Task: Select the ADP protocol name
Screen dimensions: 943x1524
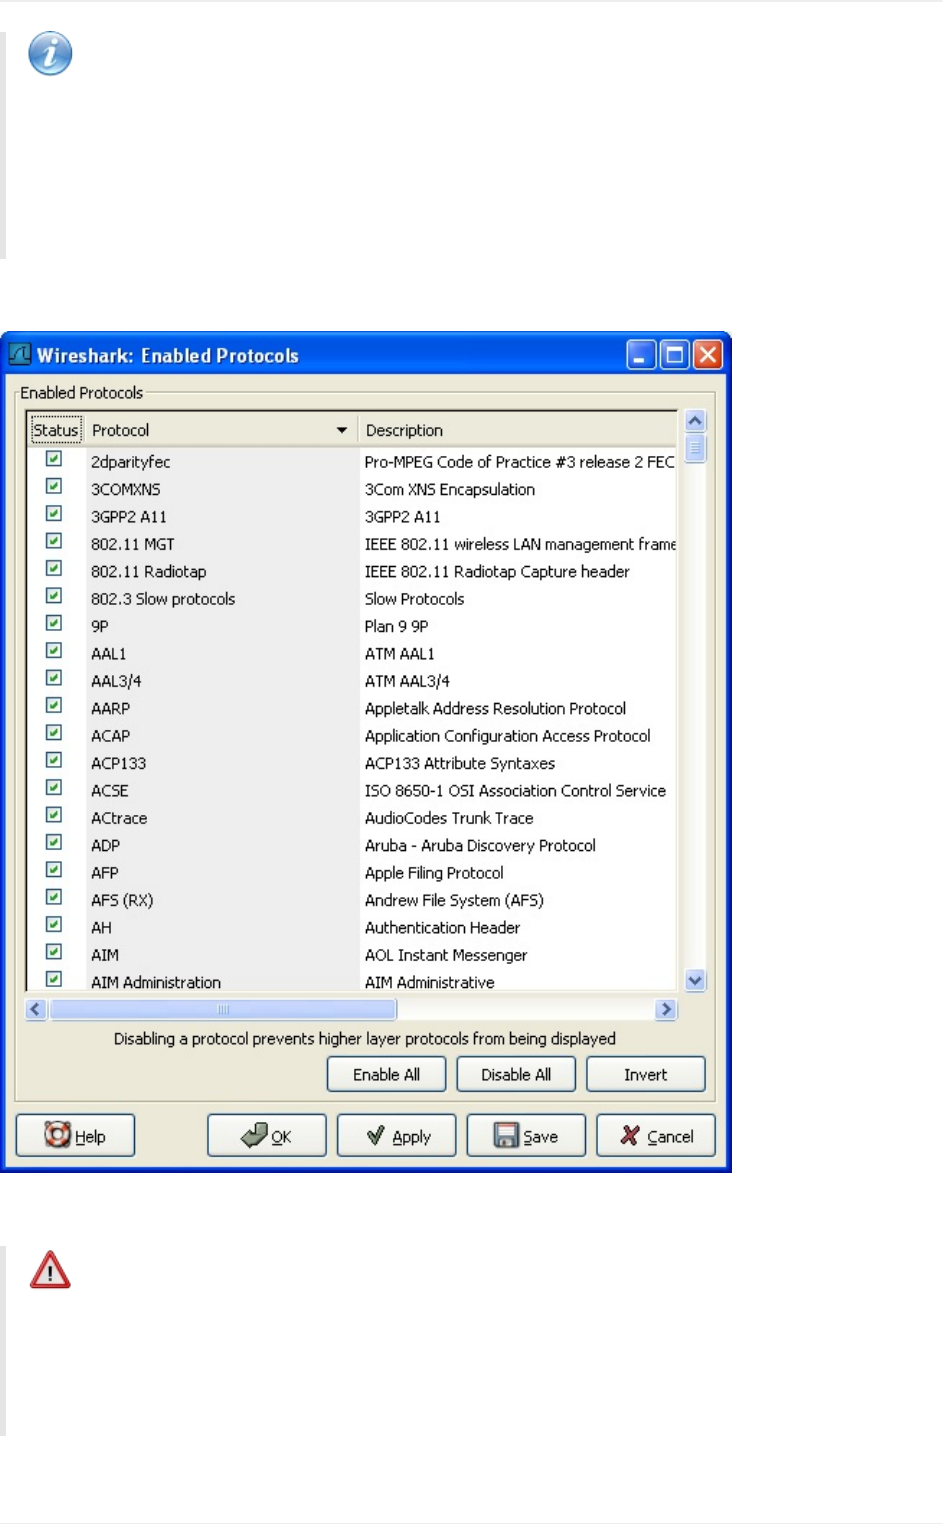Action: pos(105,845)
